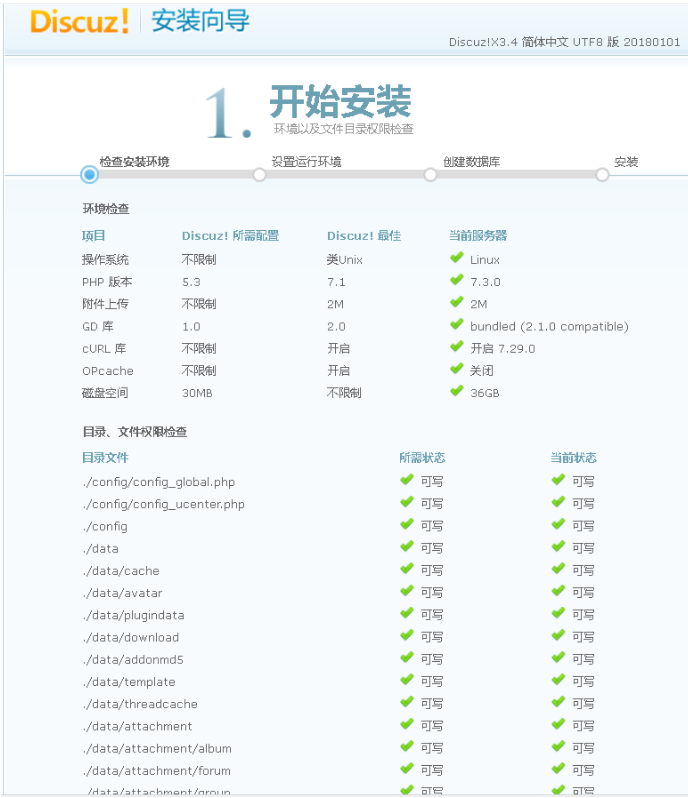The height and width of the screenshot is (798, 688).
Task: Click the 项目 column header
Action: tap(94, 236)
